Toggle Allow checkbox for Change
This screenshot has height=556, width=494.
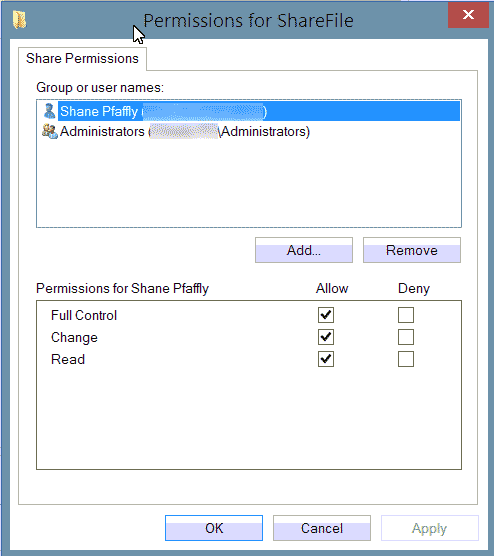pyautogui.click(x=326, y=337)
